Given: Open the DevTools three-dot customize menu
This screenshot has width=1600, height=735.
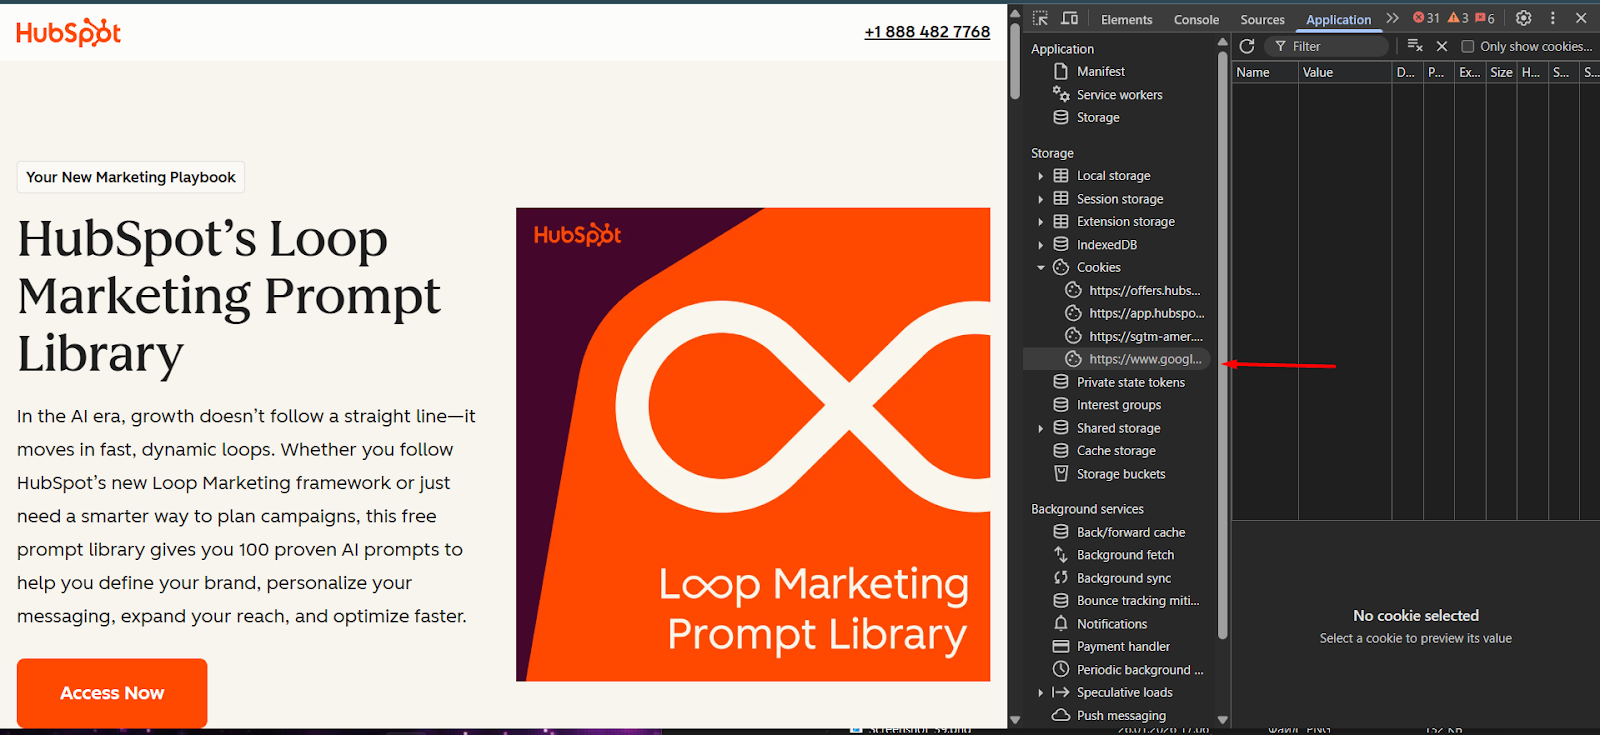Looking at the screenshot, I should coord(1553,18).
